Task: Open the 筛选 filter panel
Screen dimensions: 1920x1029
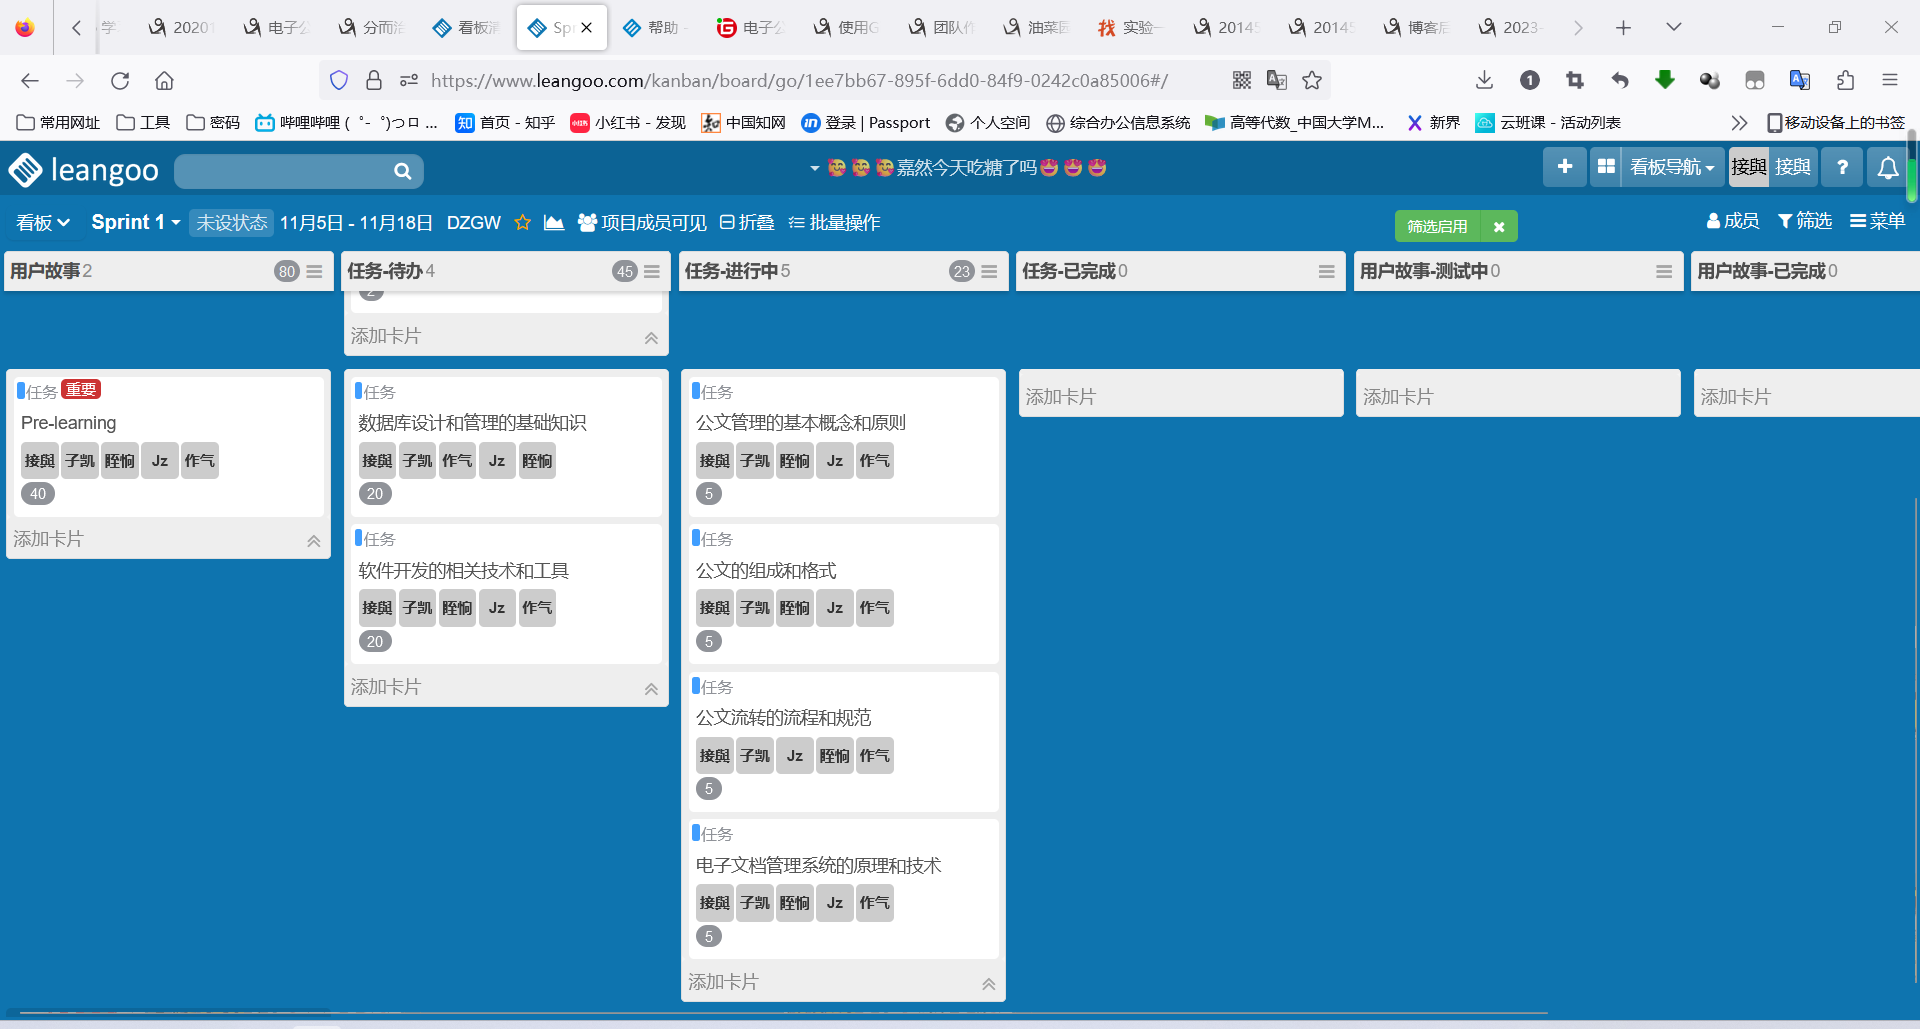Action: (1805, 221)
